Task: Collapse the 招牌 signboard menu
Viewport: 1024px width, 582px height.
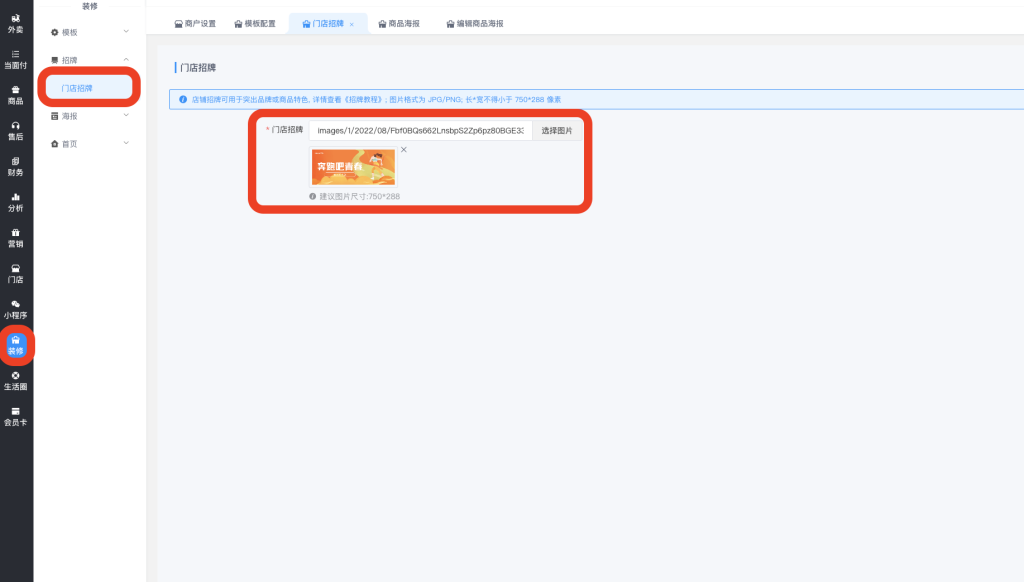Action: 90,60
